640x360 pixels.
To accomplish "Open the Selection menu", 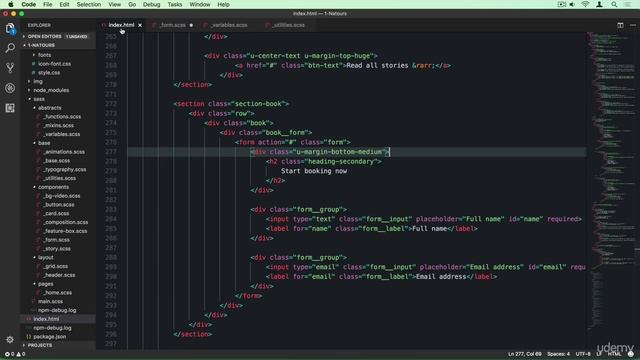I will [x=89, y=4].
